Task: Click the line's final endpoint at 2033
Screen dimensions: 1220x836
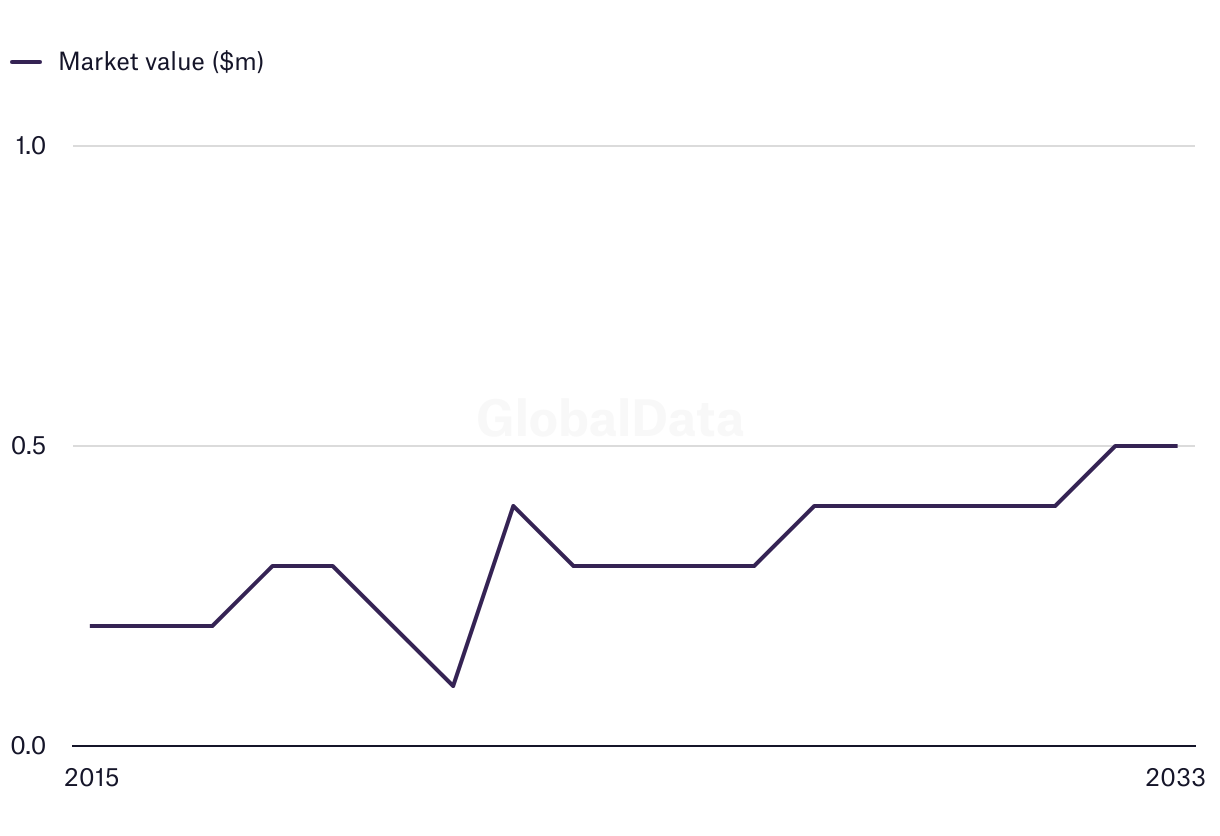Action: [x=1176, y=446]
